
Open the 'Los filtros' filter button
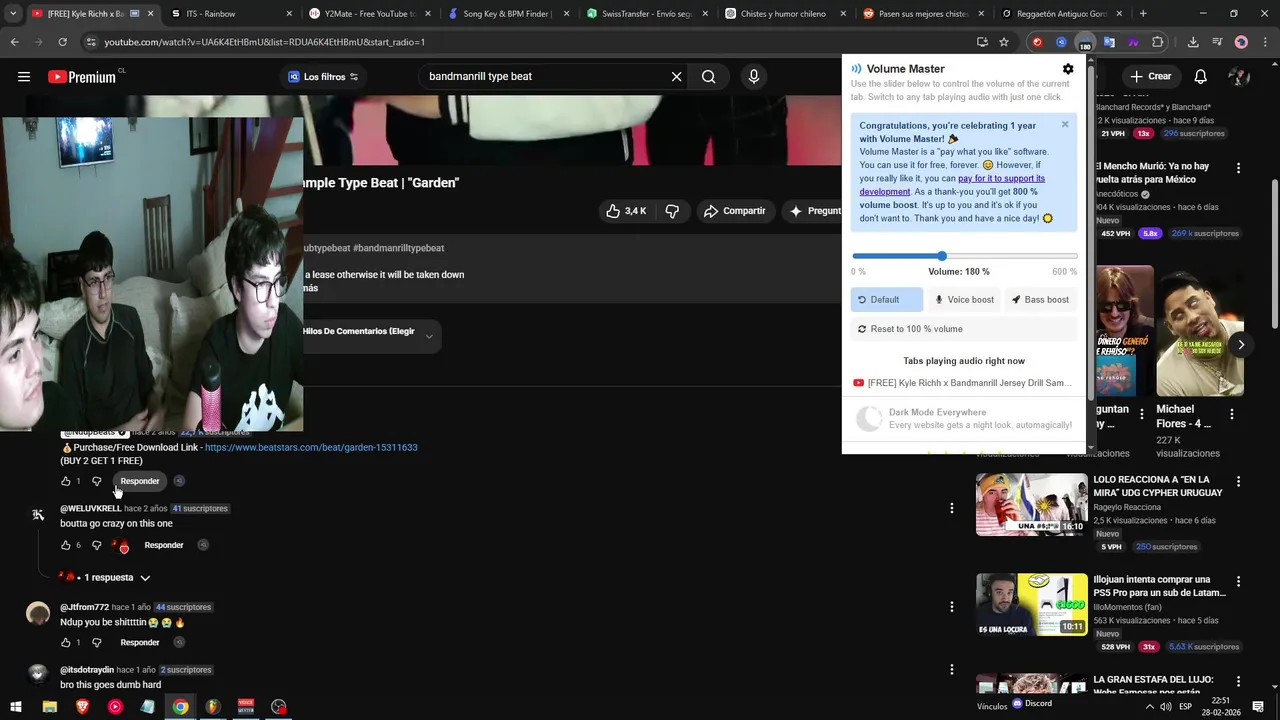(322, 77)
